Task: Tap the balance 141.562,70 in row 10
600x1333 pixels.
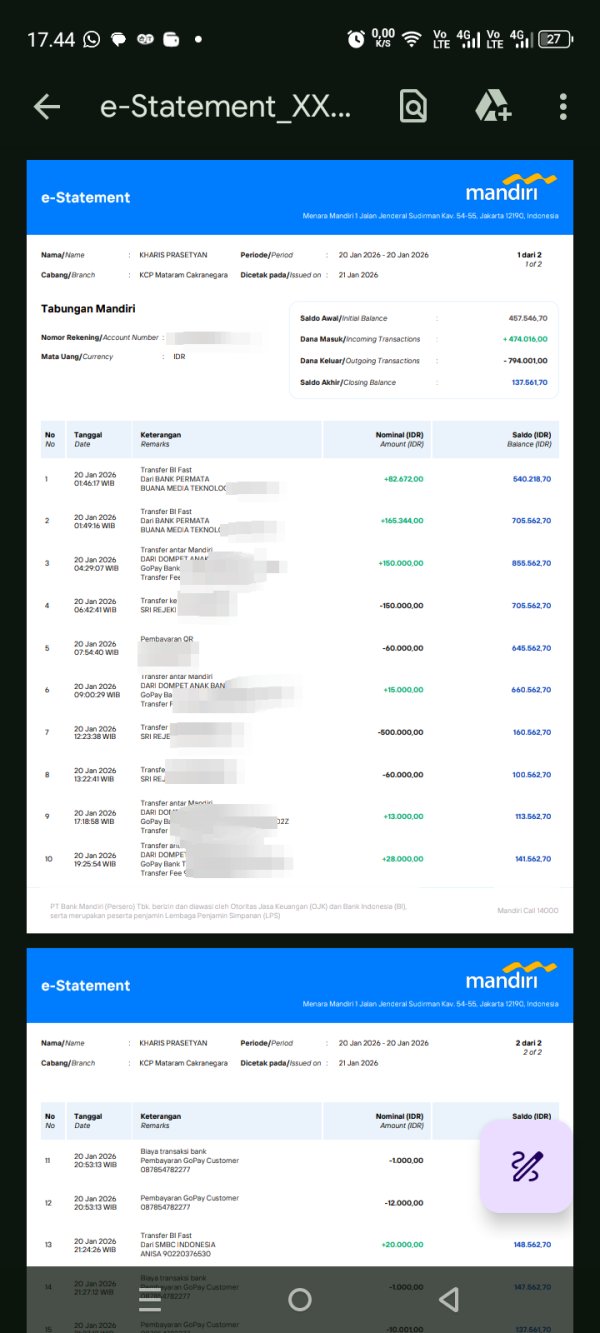Action: (532, 860)
